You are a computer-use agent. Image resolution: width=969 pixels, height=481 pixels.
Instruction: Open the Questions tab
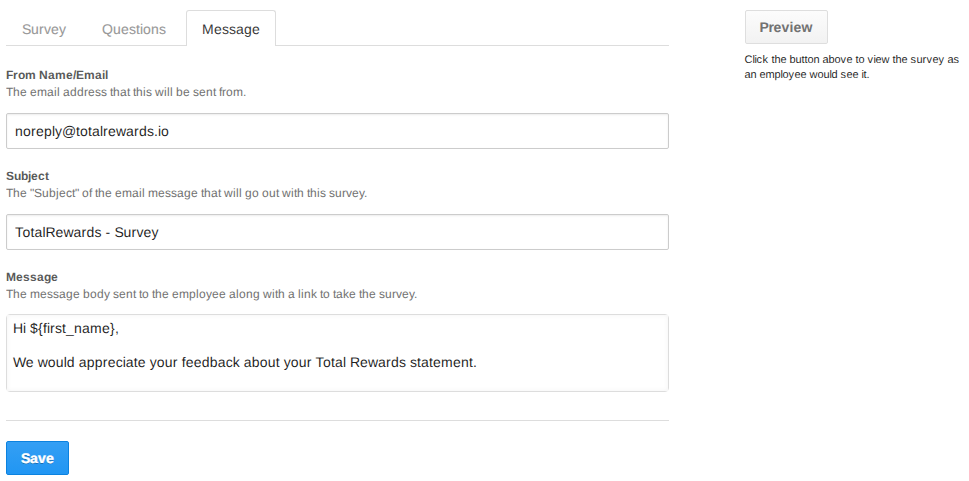pyautogui.click(x=134, y=29)
